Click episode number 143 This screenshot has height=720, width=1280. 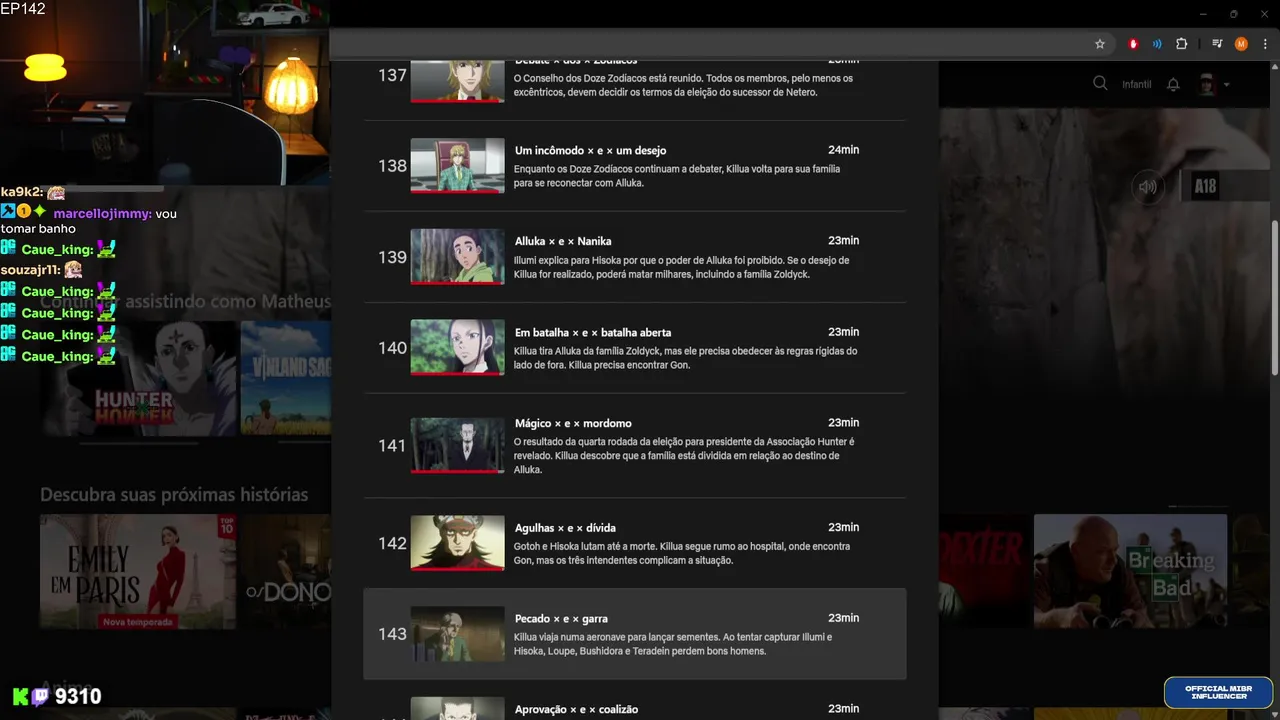(392, 635)
